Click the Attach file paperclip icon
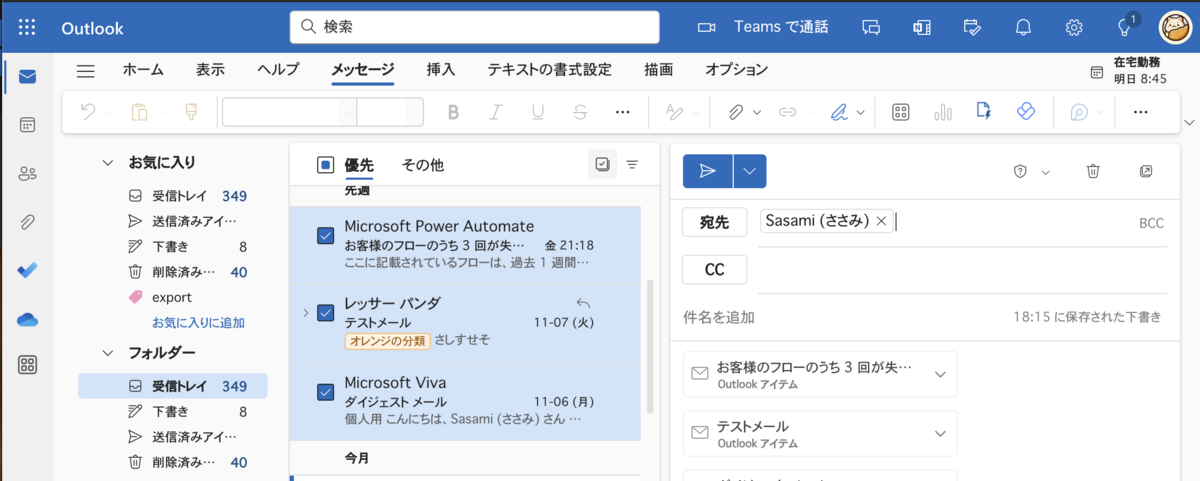Image resolution: width=1200 pixels, height=481 pixels. (x=735, y=112)
